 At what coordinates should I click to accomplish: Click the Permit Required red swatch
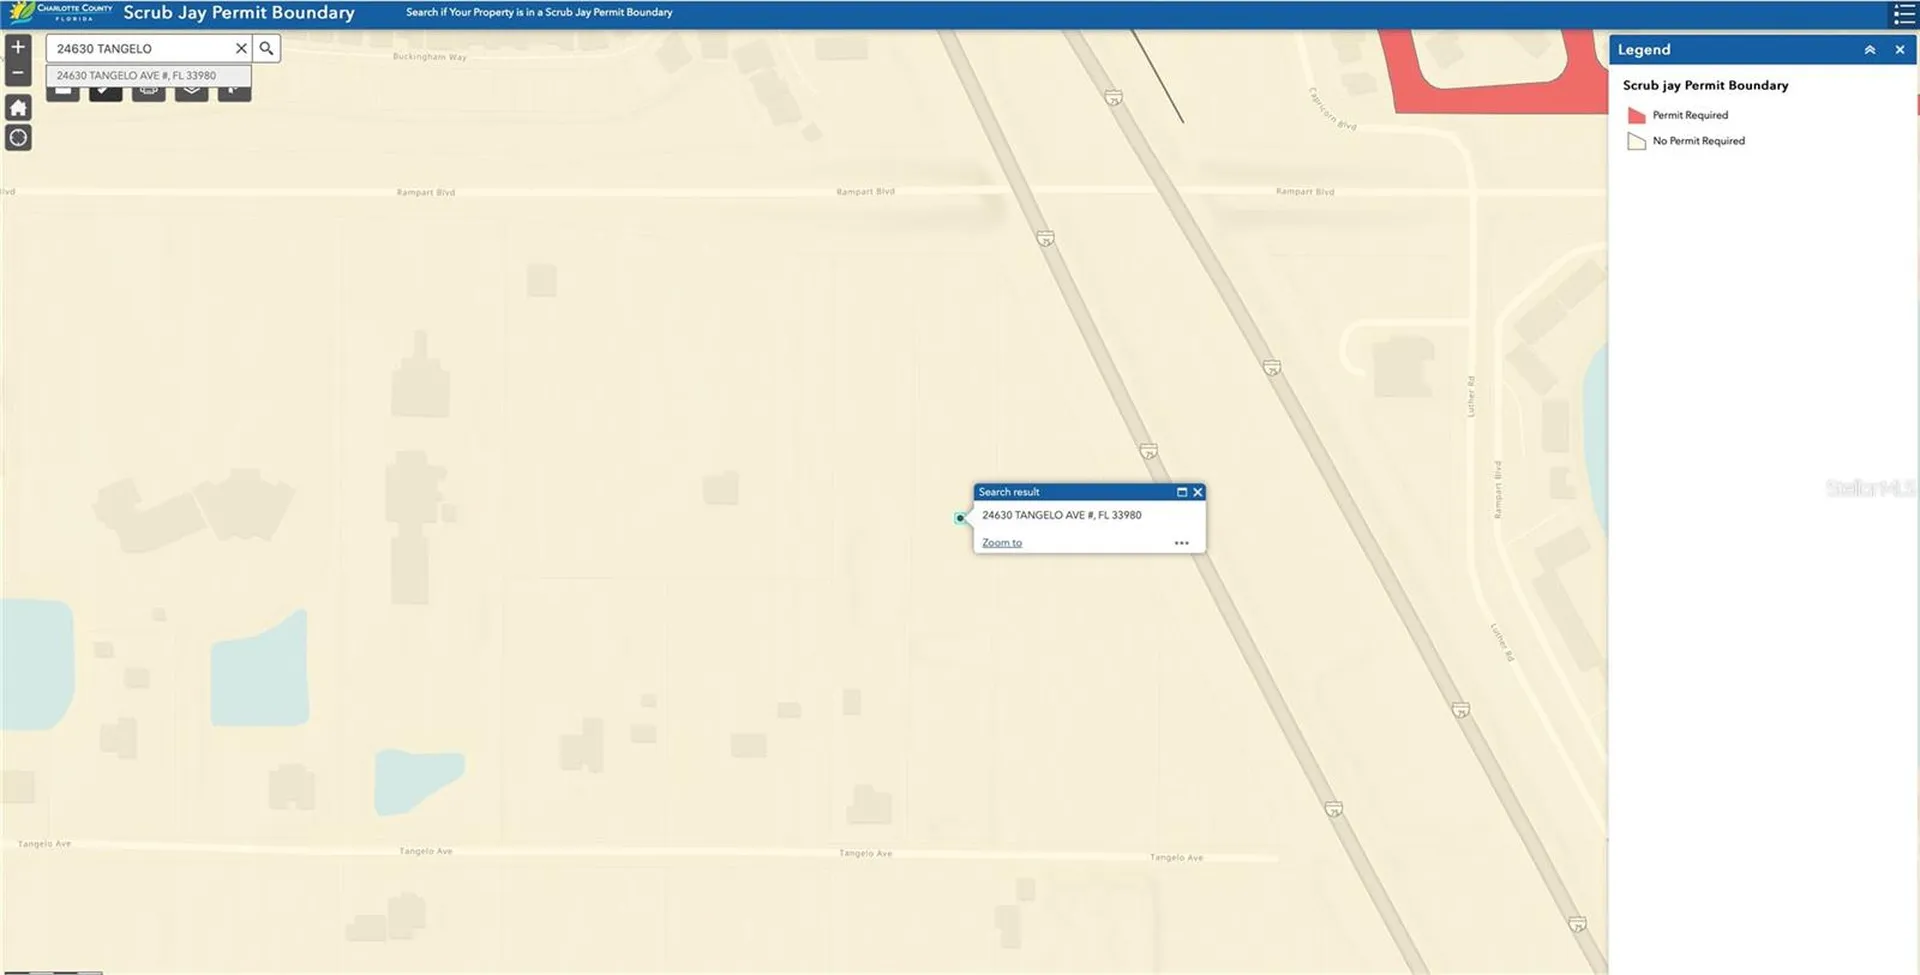click(x=1636, y=115)
